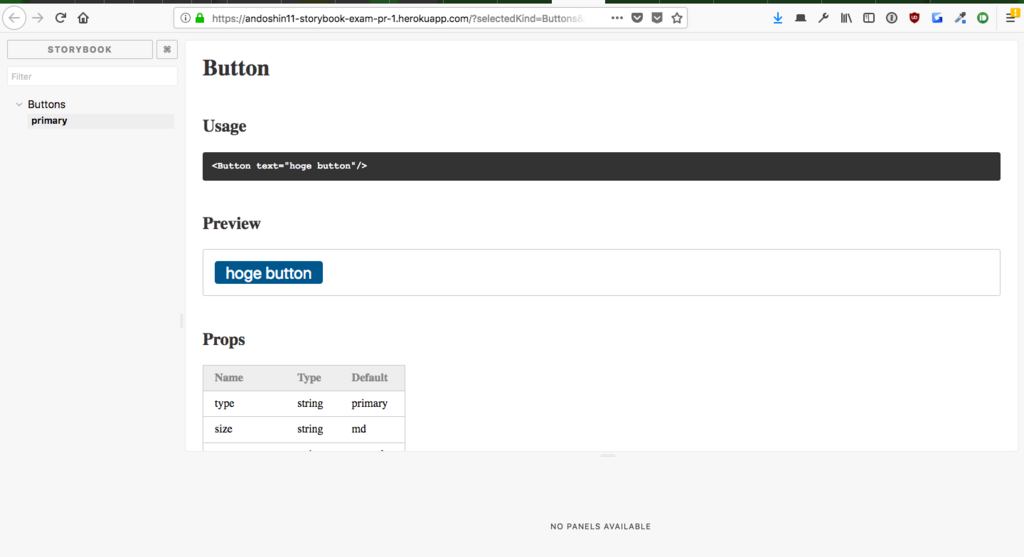This screenshot has width=1024, height=557.
Task: Reload the current page
Action: point(61,18)
